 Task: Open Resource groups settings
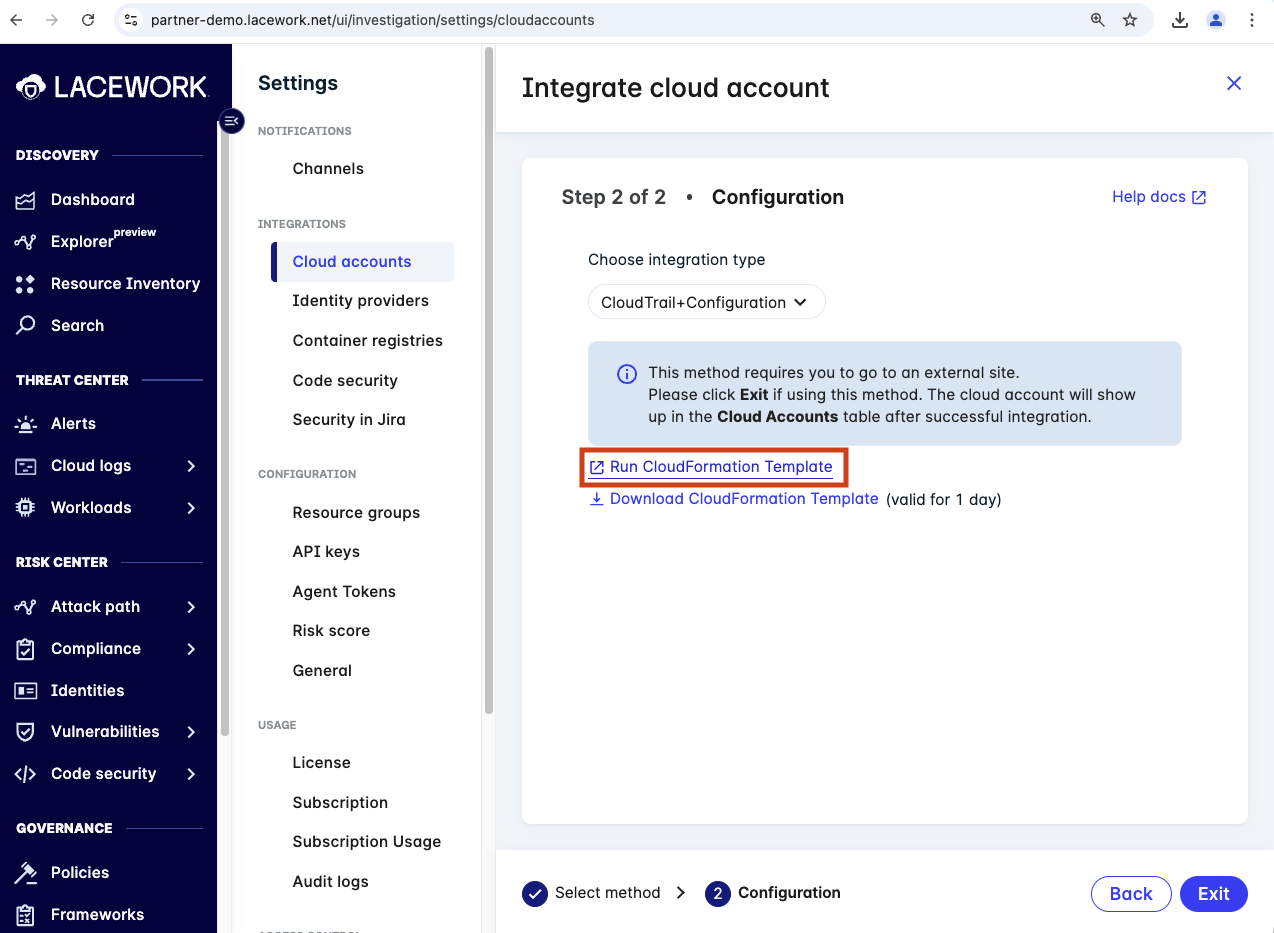point(356,513)
